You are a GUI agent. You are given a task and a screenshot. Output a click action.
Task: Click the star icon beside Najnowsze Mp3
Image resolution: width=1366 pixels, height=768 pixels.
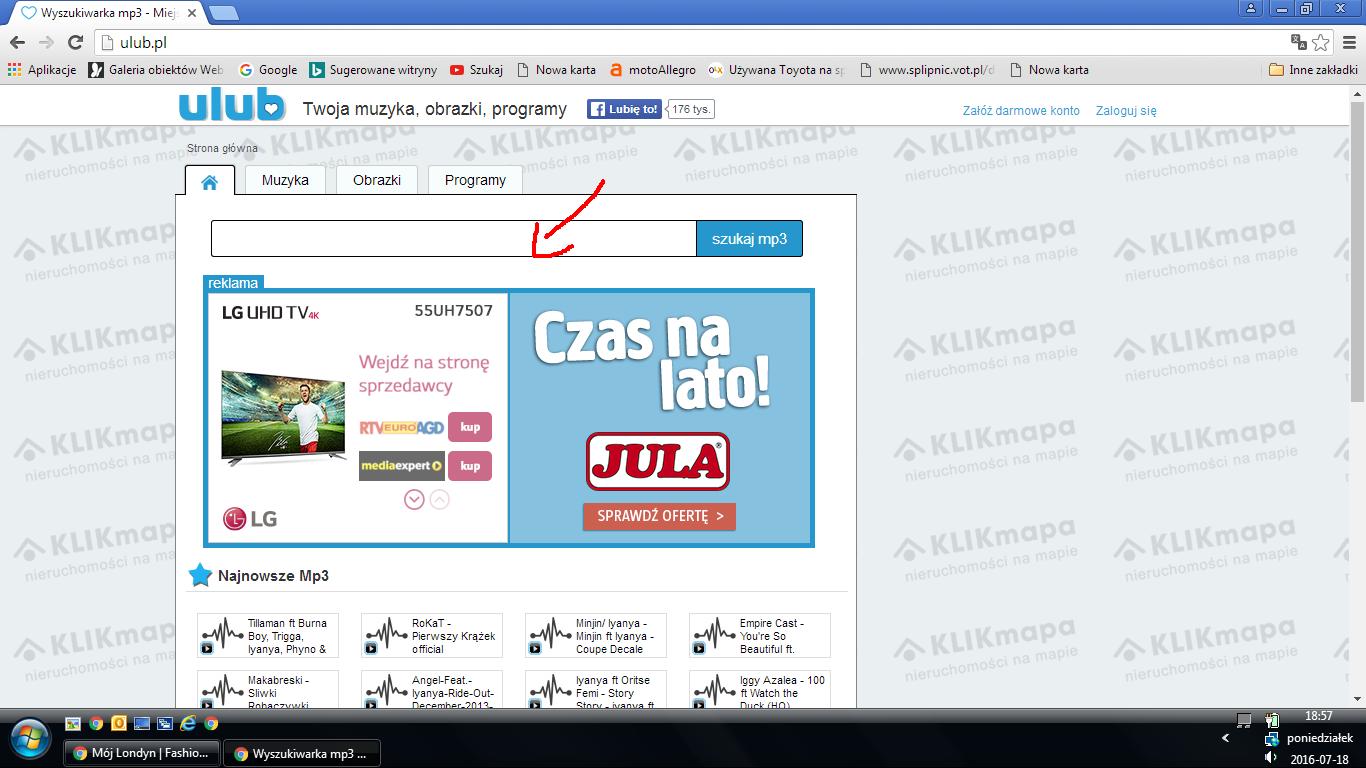point(201,575)
